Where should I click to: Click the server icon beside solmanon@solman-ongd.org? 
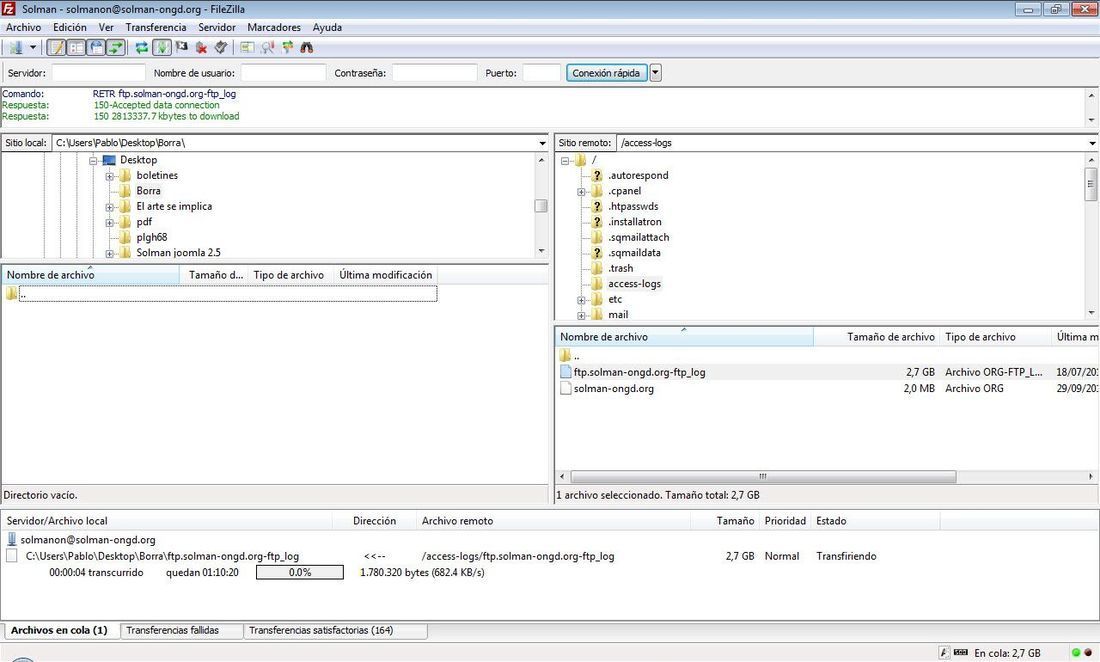12,539
